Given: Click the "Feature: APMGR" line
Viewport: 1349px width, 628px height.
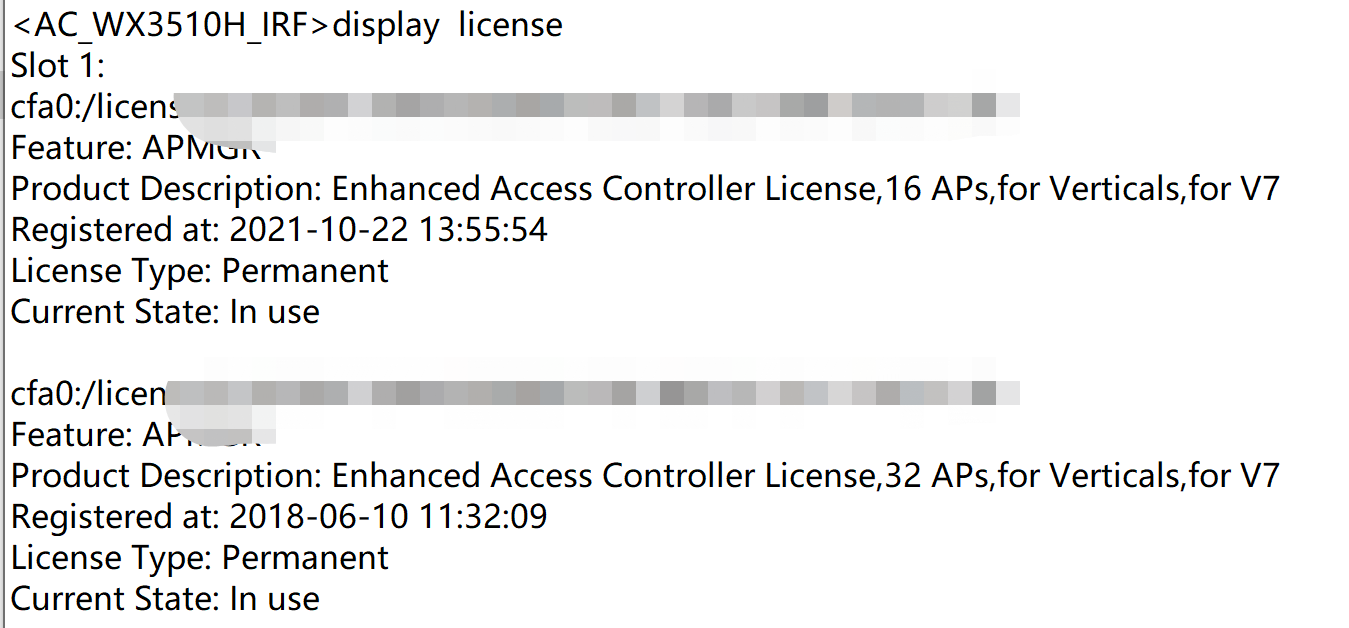Looking at the screenshot, I should (x=135, y=148).
